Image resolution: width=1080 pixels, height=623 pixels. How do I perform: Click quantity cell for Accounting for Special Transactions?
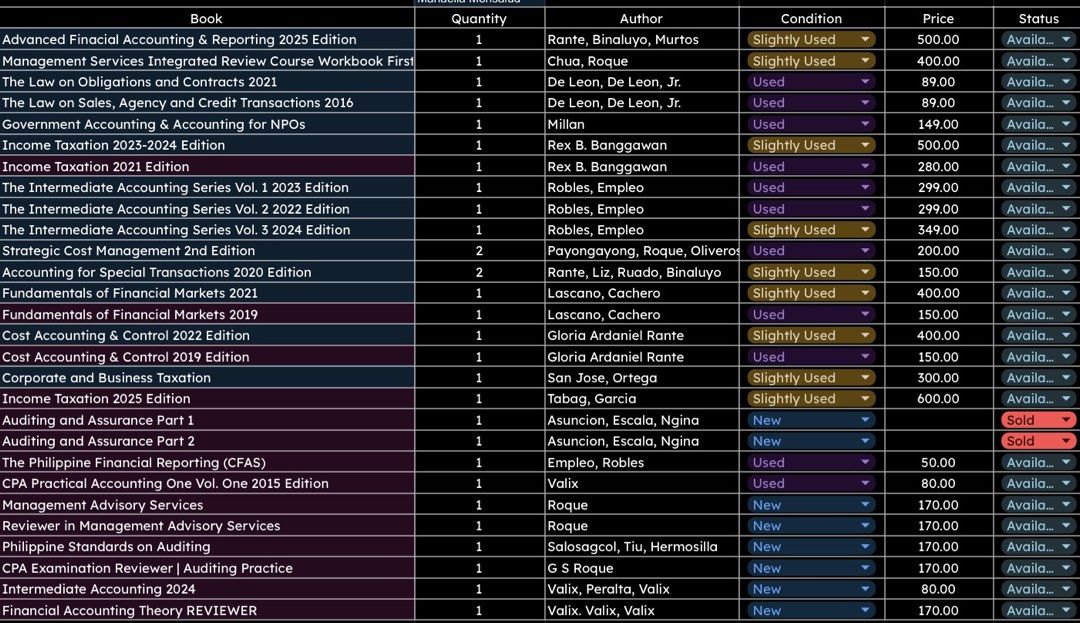point(479,272)
